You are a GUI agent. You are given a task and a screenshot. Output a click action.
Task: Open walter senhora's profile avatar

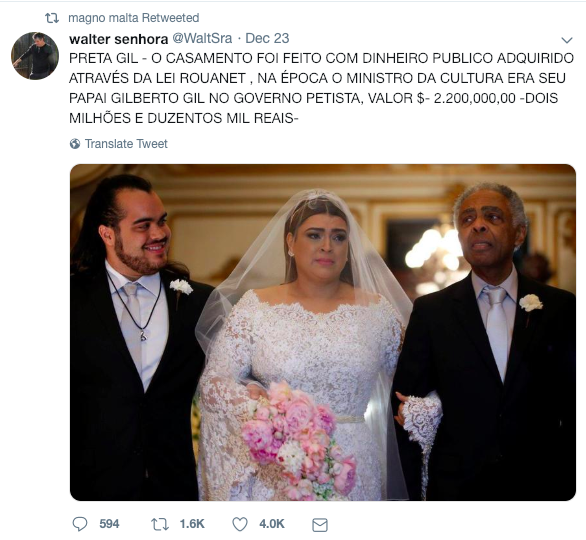pyautogui.click(x=35, y=56)
